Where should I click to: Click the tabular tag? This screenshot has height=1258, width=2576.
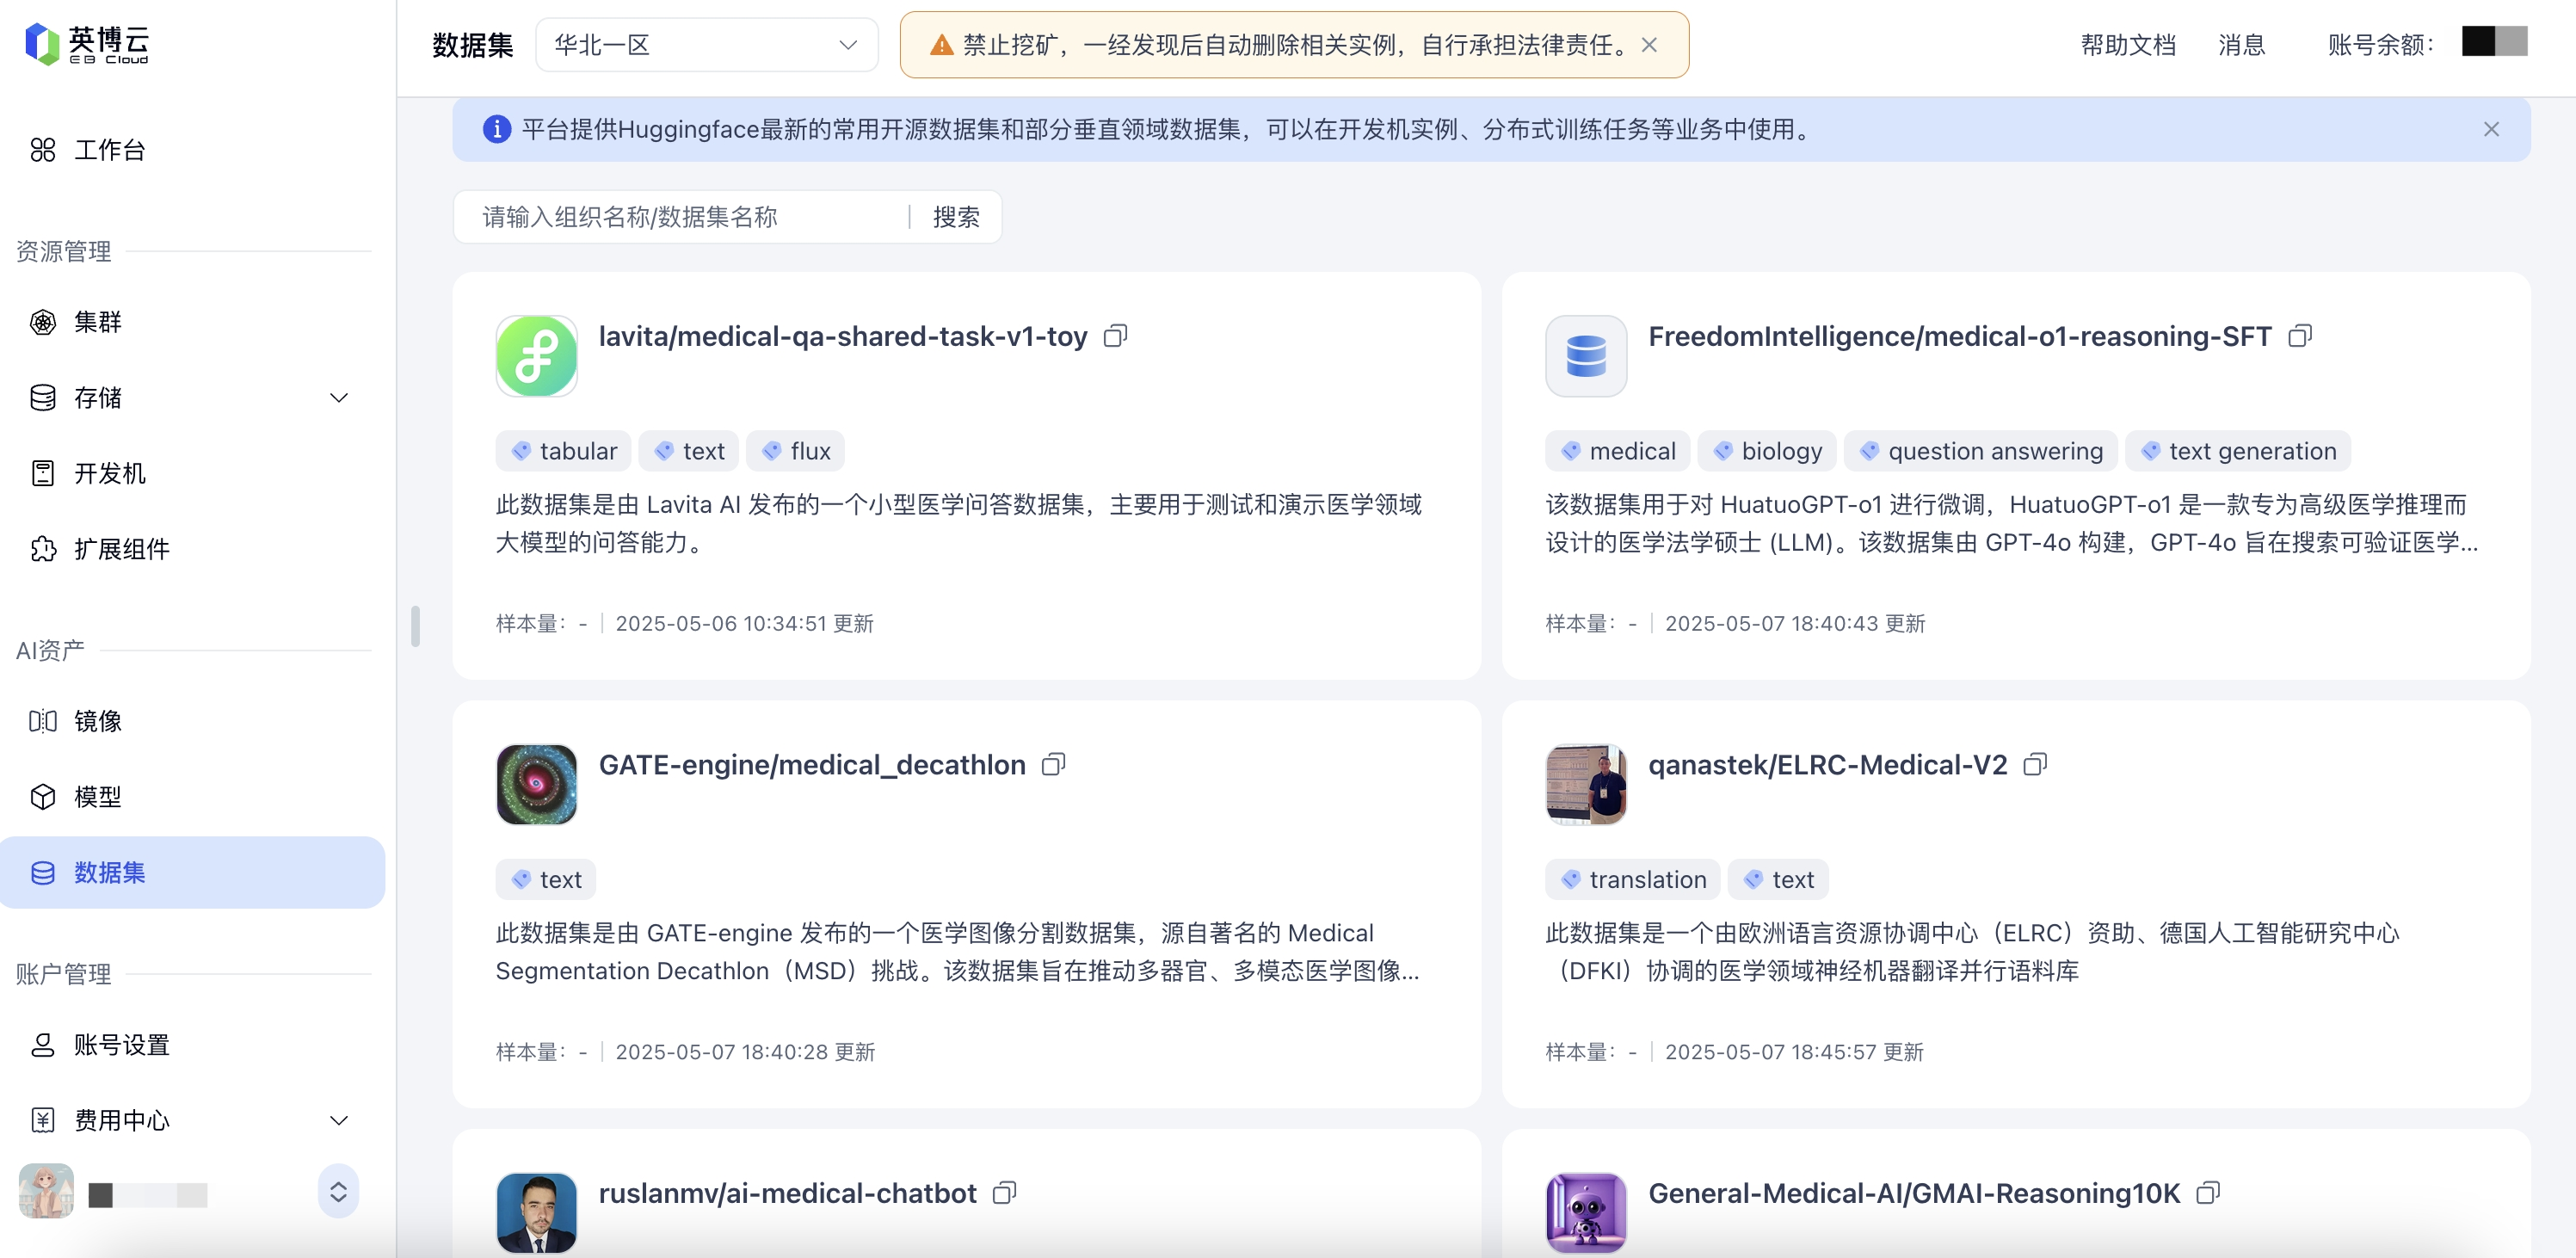pos(564,451)
